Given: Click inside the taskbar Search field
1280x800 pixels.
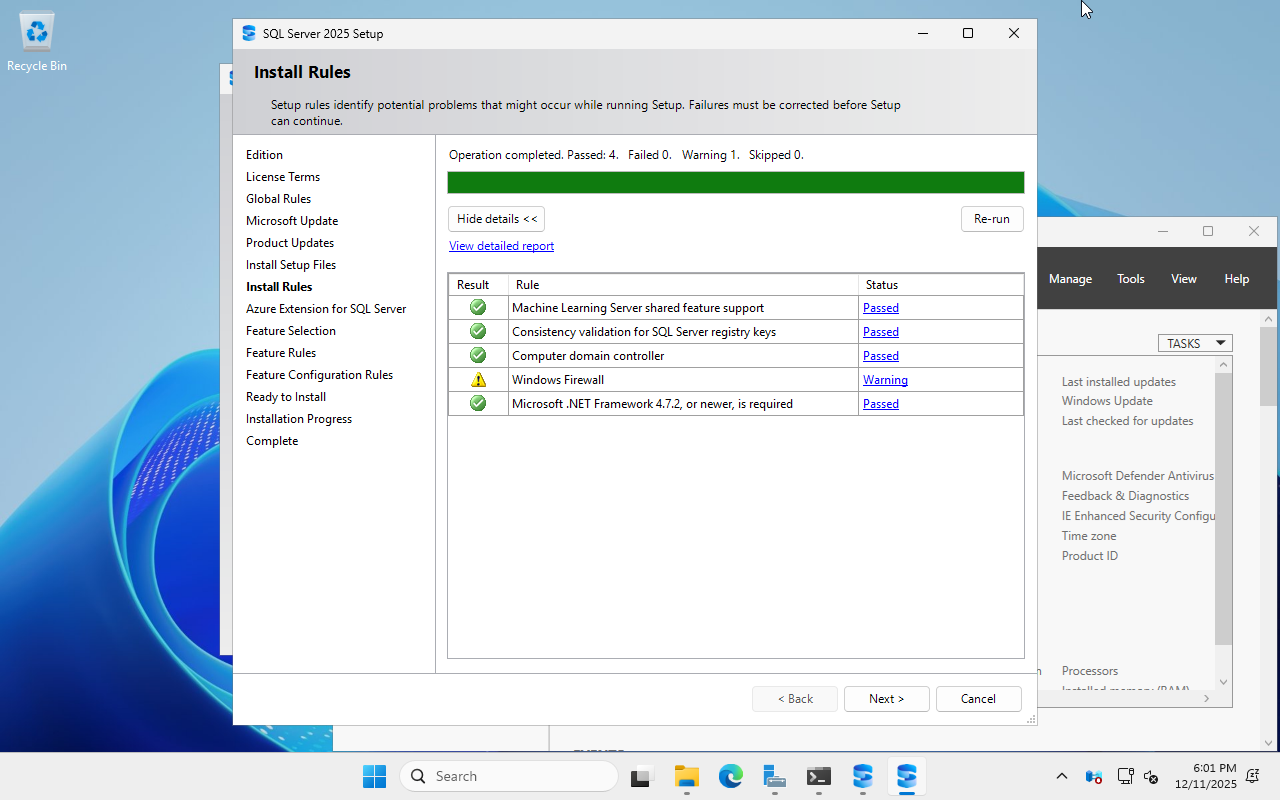Looking at the screenshot, I should click(510, 776).
